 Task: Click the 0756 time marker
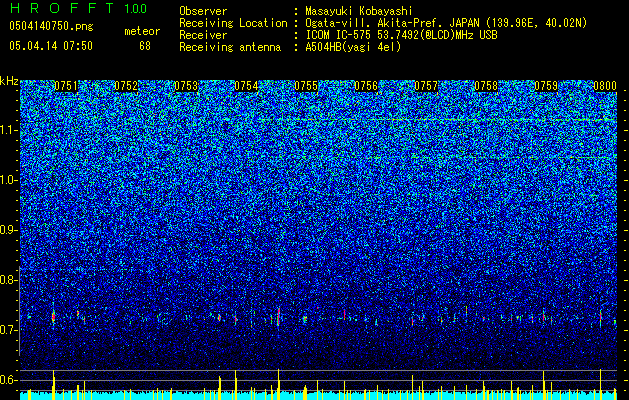pyautogui.click(x=366, y=86)
